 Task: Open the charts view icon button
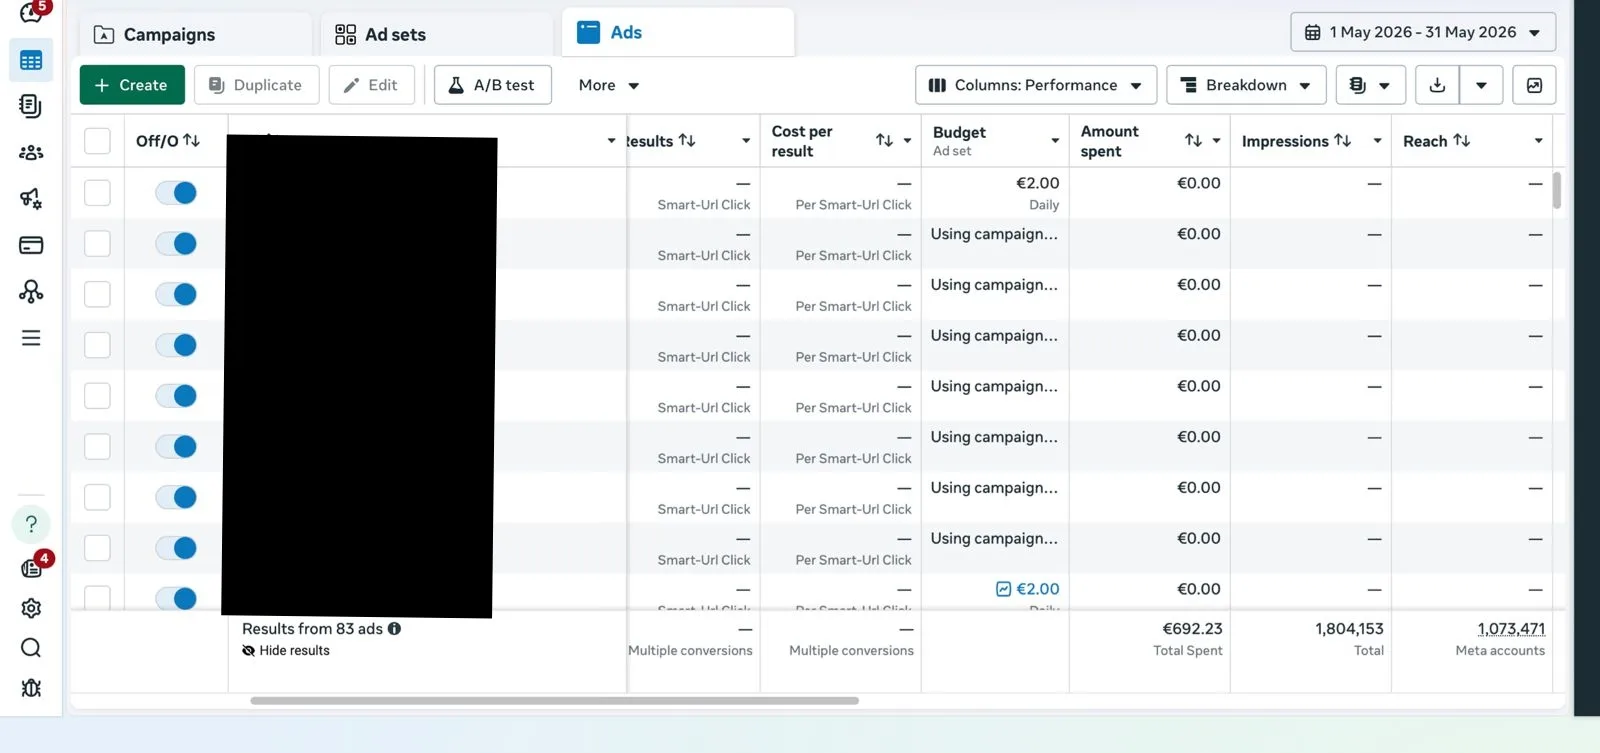coord(1534,85)
